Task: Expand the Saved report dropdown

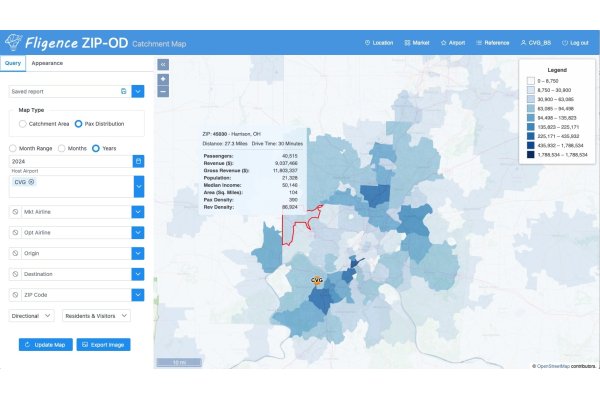Action: point(138,91)
